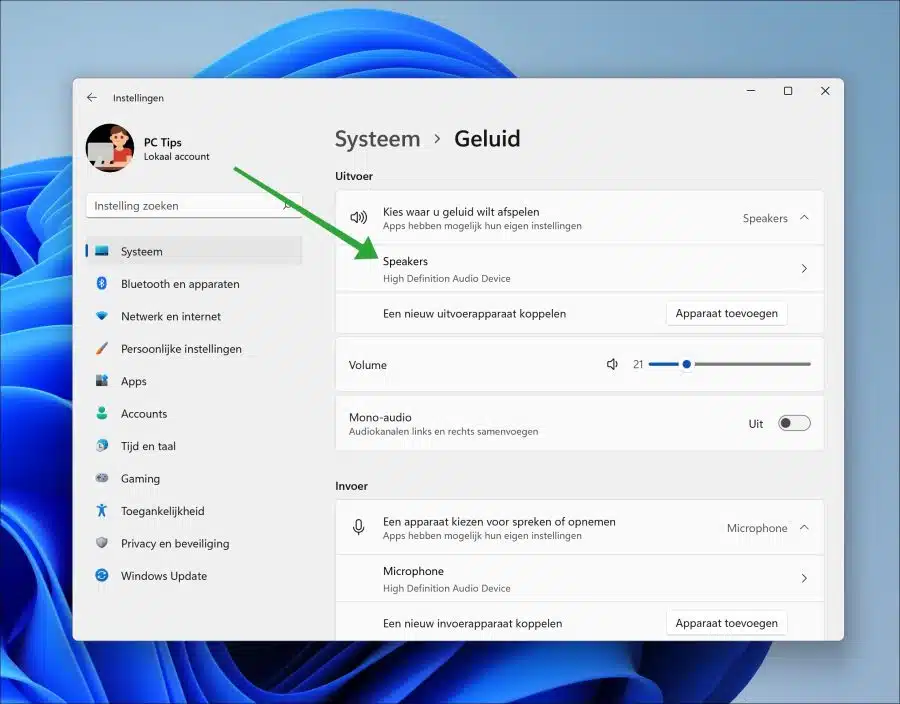
Task: Click the chevron arrow on Microphone row
Action: 804,578
